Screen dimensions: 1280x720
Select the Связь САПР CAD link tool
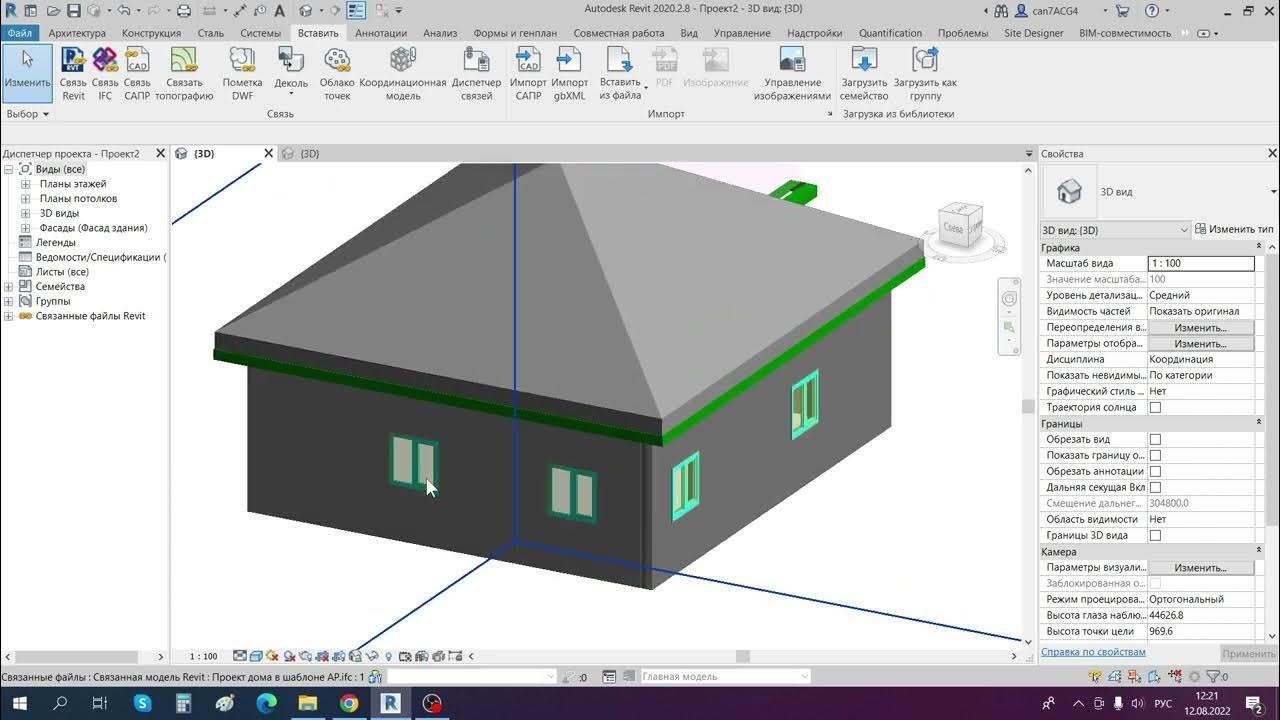[x=137, y=74]
